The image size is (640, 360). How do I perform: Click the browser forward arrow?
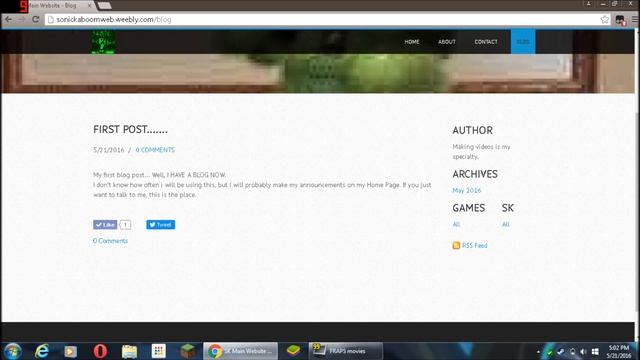[22, 19]
